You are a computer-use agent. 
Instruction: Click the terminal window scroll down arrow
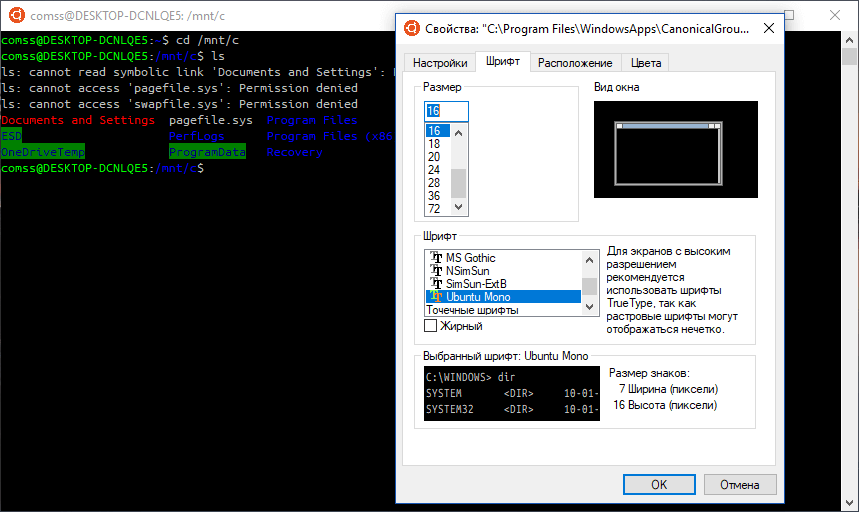coord(850,503)
